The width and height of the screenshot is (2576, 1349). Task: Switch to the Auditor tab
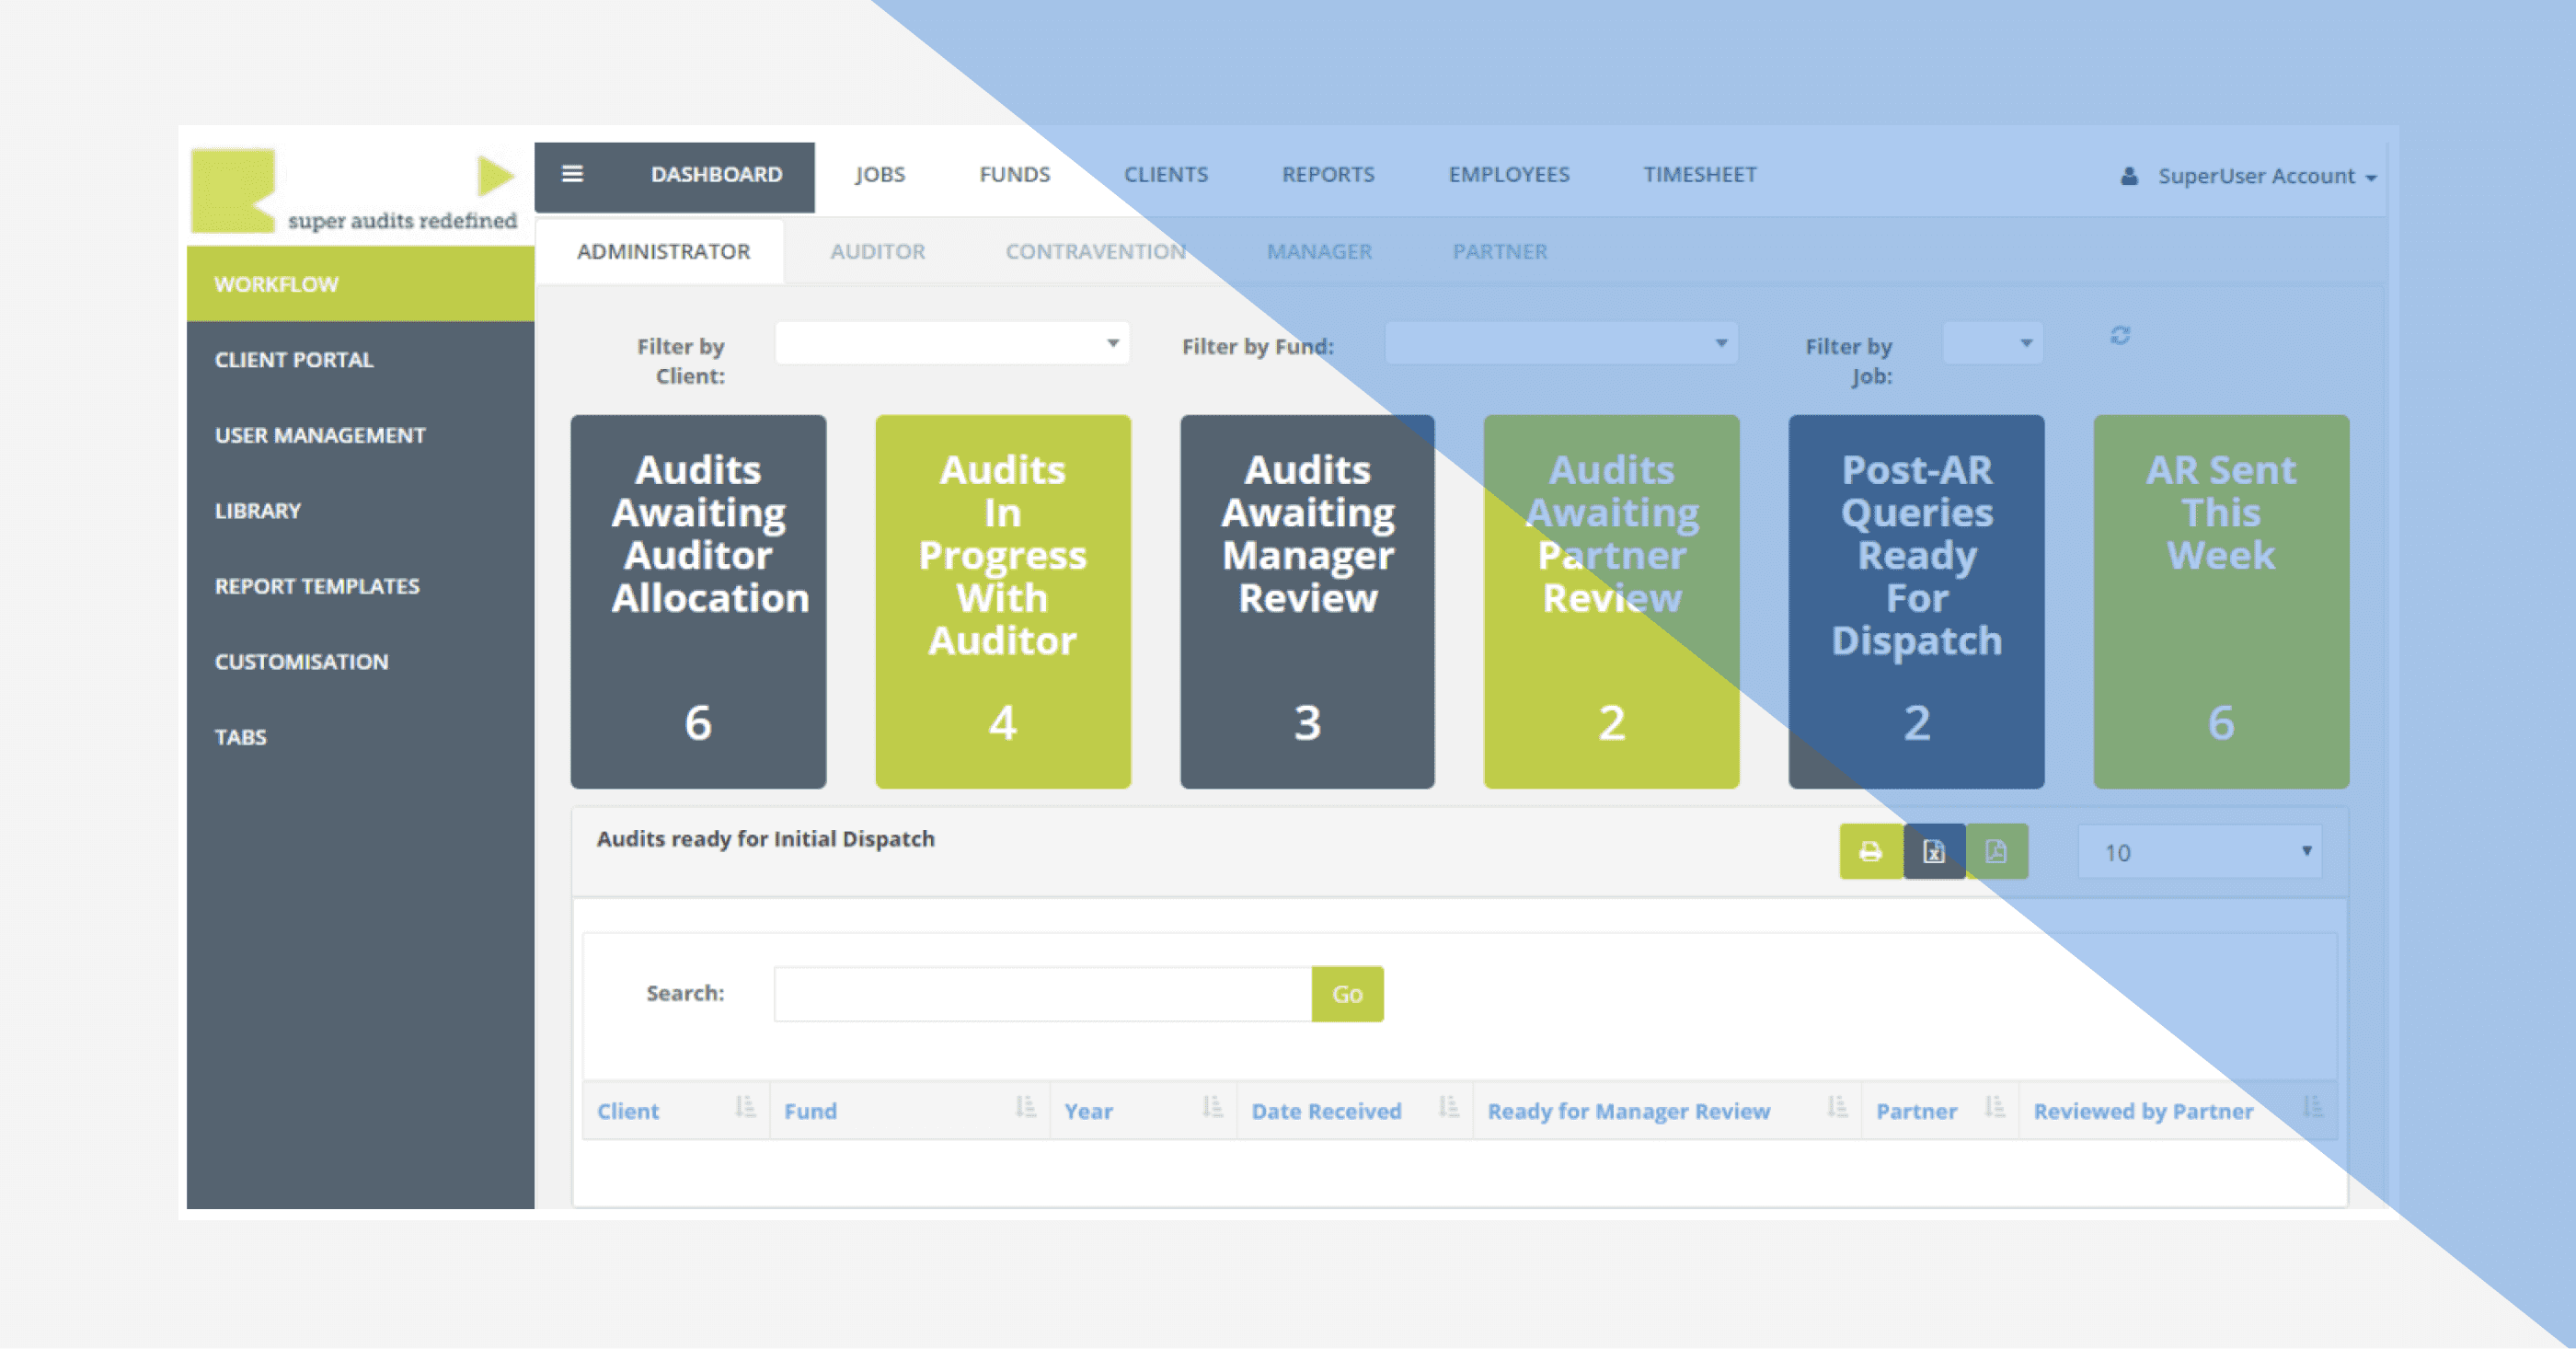tap(876, 251)
